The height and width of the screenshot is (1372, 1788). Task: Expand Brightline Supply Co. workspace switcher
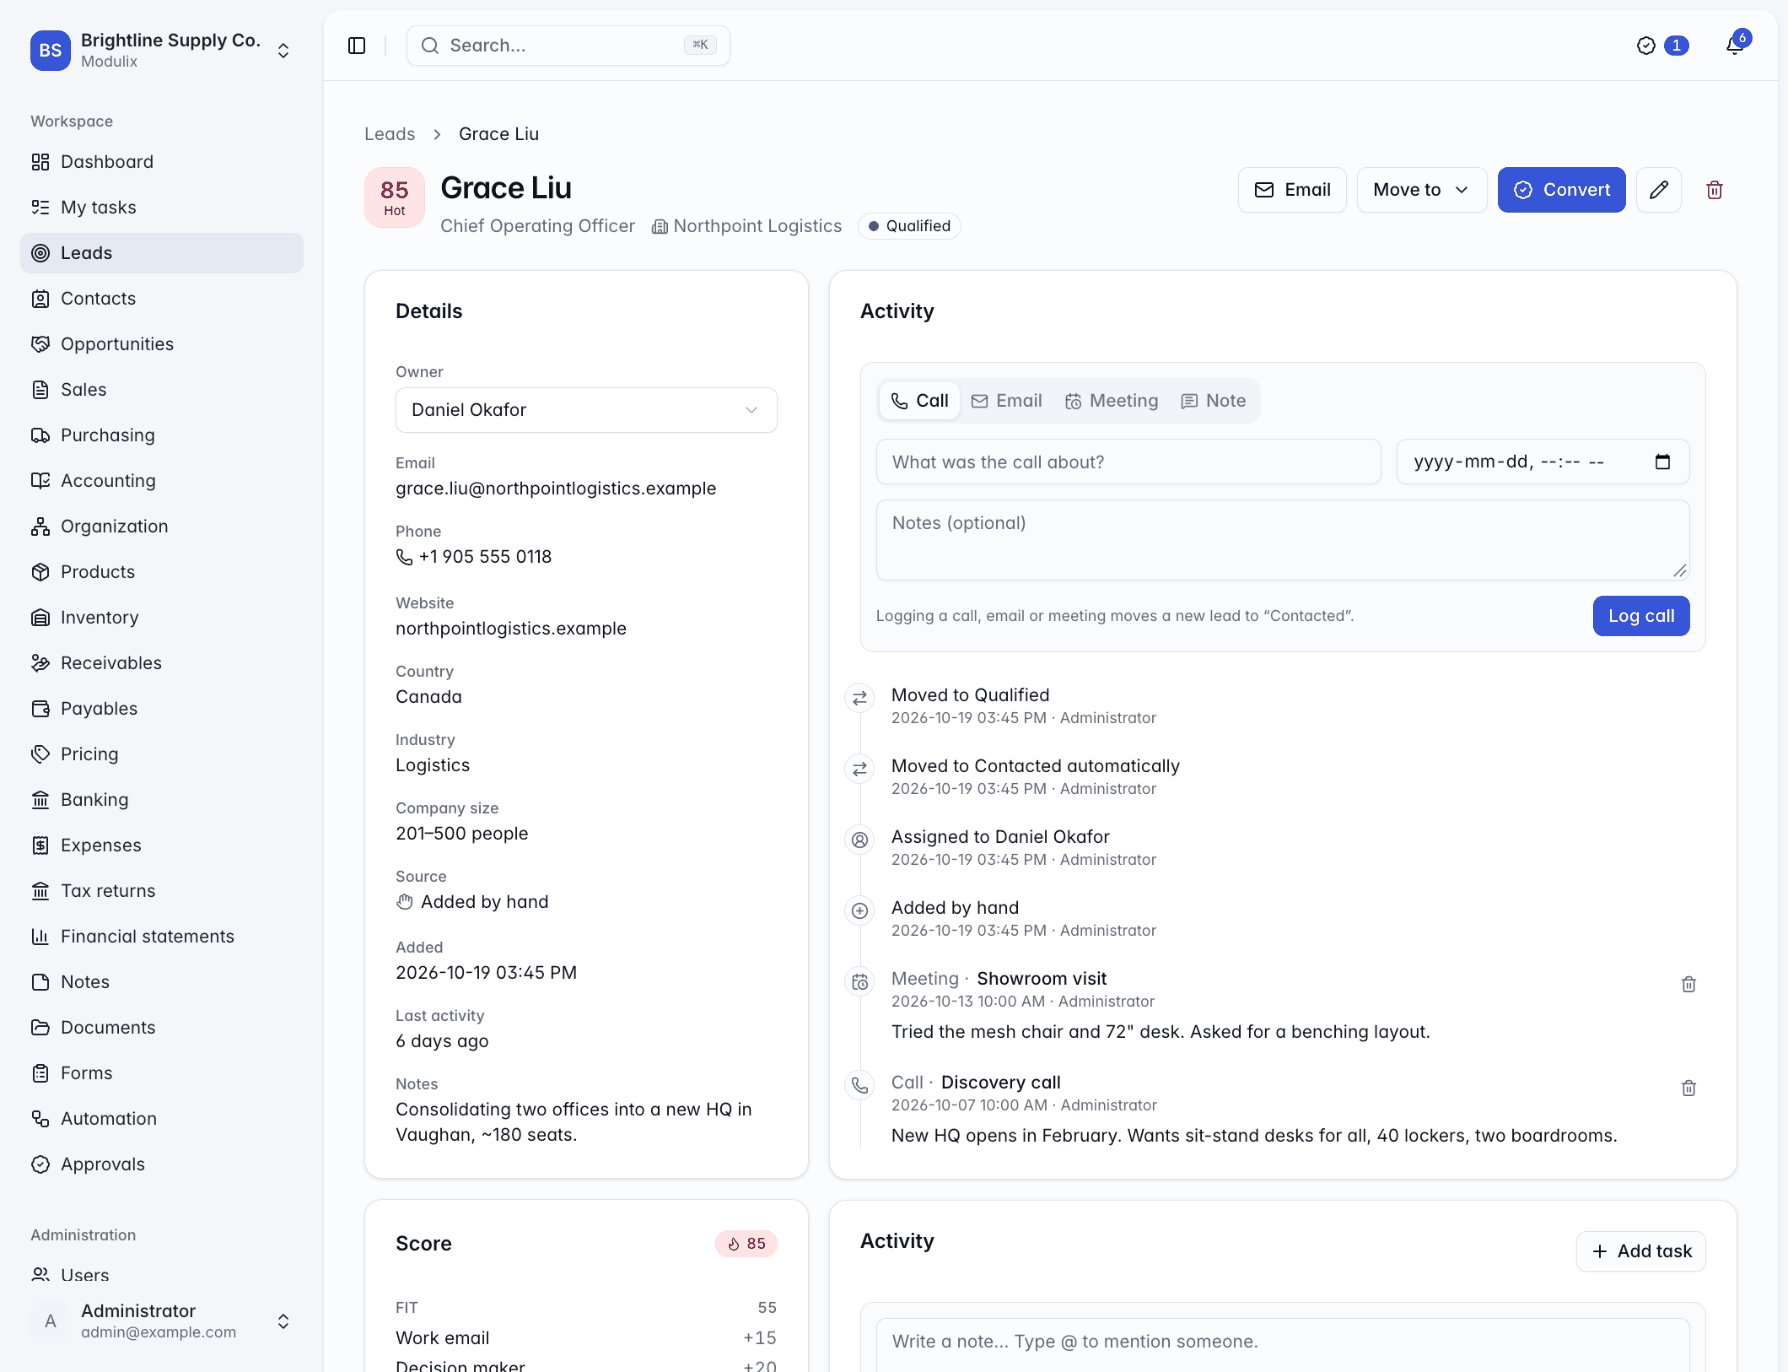(162, 50)
